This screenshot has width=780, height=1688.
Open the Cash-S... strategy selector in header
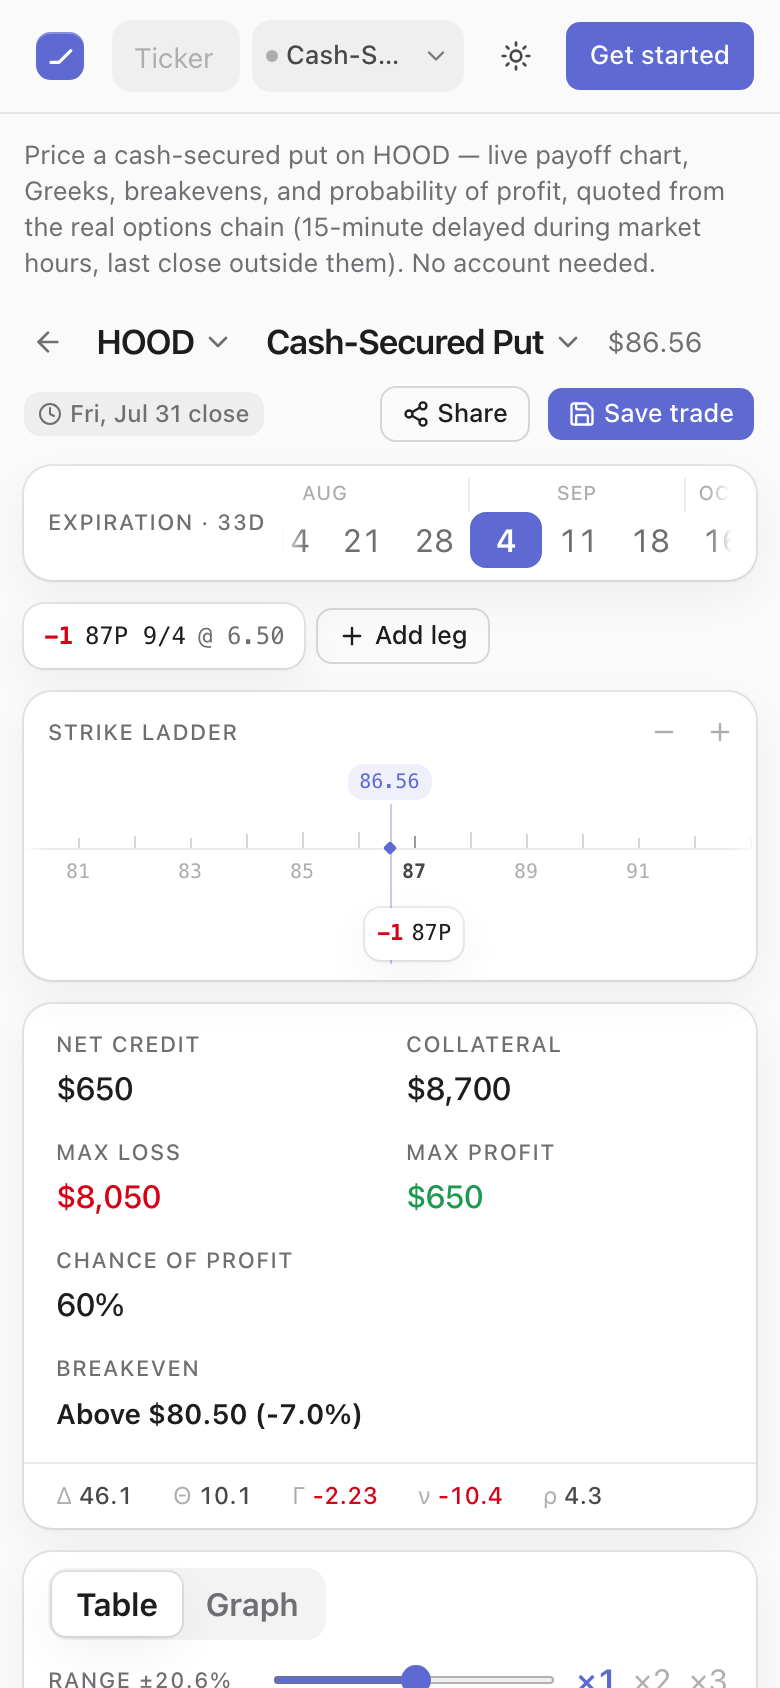click(358, 56)
